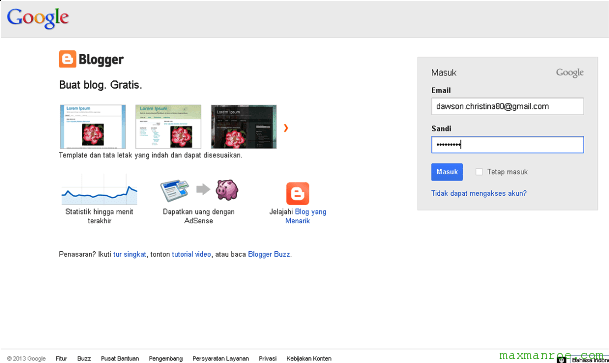Show next templates with orange chevron
Viewport: 609px width, 363px height.
point(286,128)
